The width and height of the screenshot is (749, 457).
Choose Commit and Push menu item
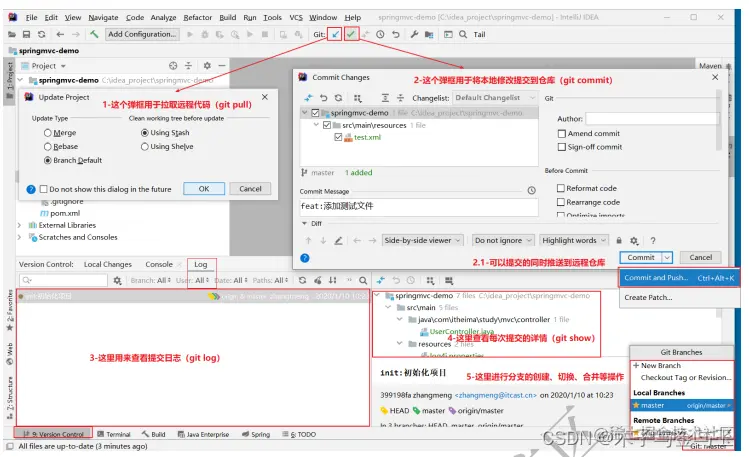tap(679, 277)
